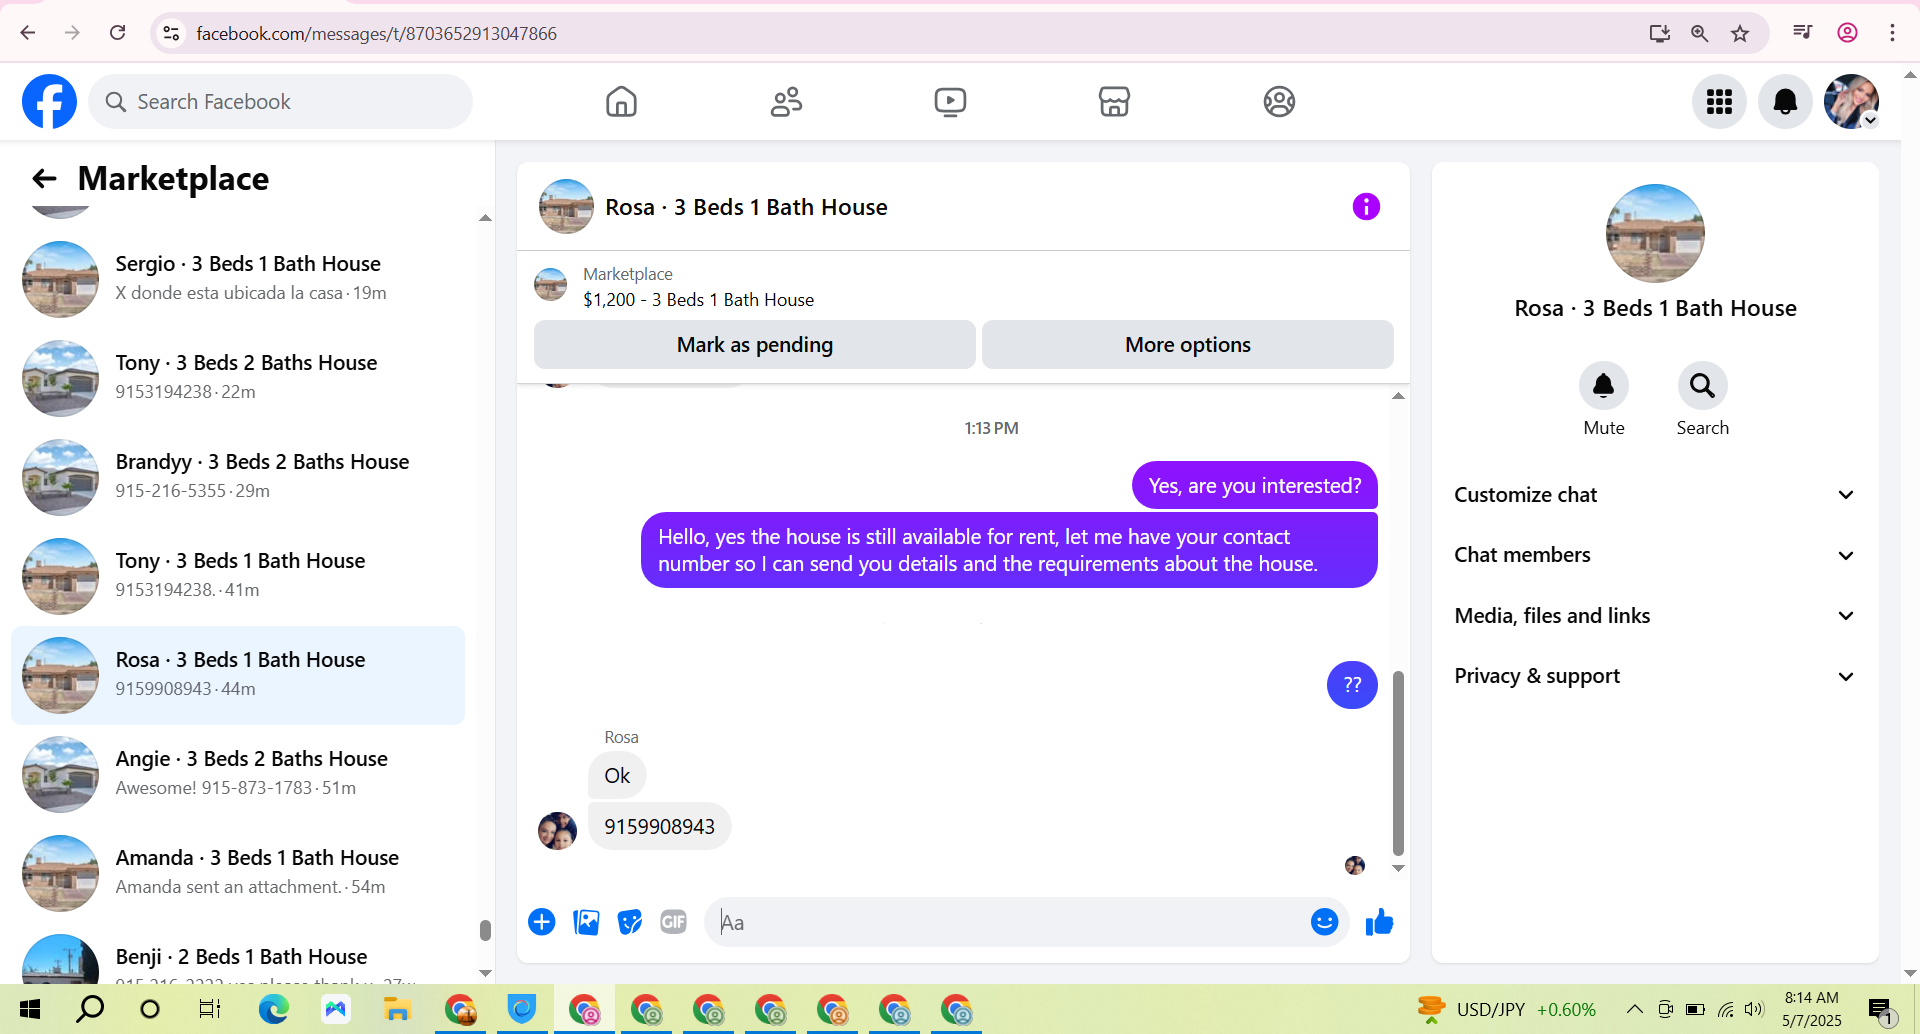The height and width of the screenshot is (1034, 1920).
Task: Attach a photo file icon
Action: pos(586,921)
